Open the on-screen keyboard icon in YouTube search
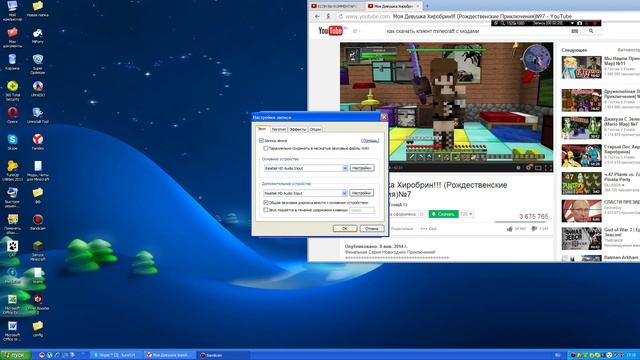 coord(575,31)
